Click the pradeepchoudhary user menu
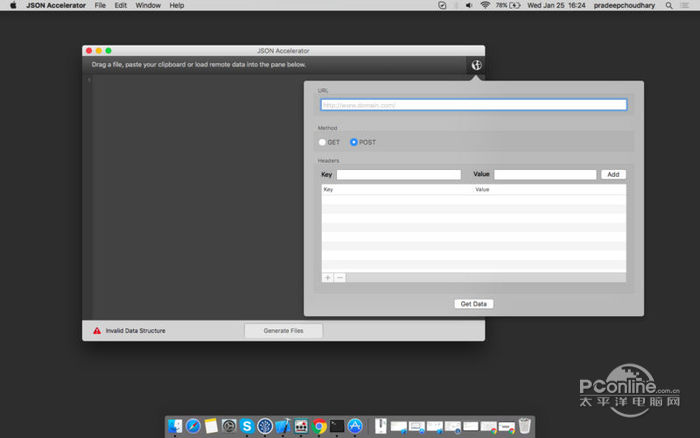Image resolution: width=700 pixels, height=438 pixels. click(624, 5)
